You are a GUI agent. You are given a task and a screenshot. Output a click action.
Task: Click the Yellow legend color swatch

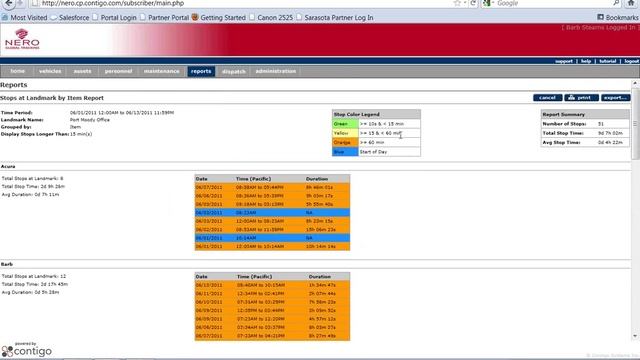345,133
